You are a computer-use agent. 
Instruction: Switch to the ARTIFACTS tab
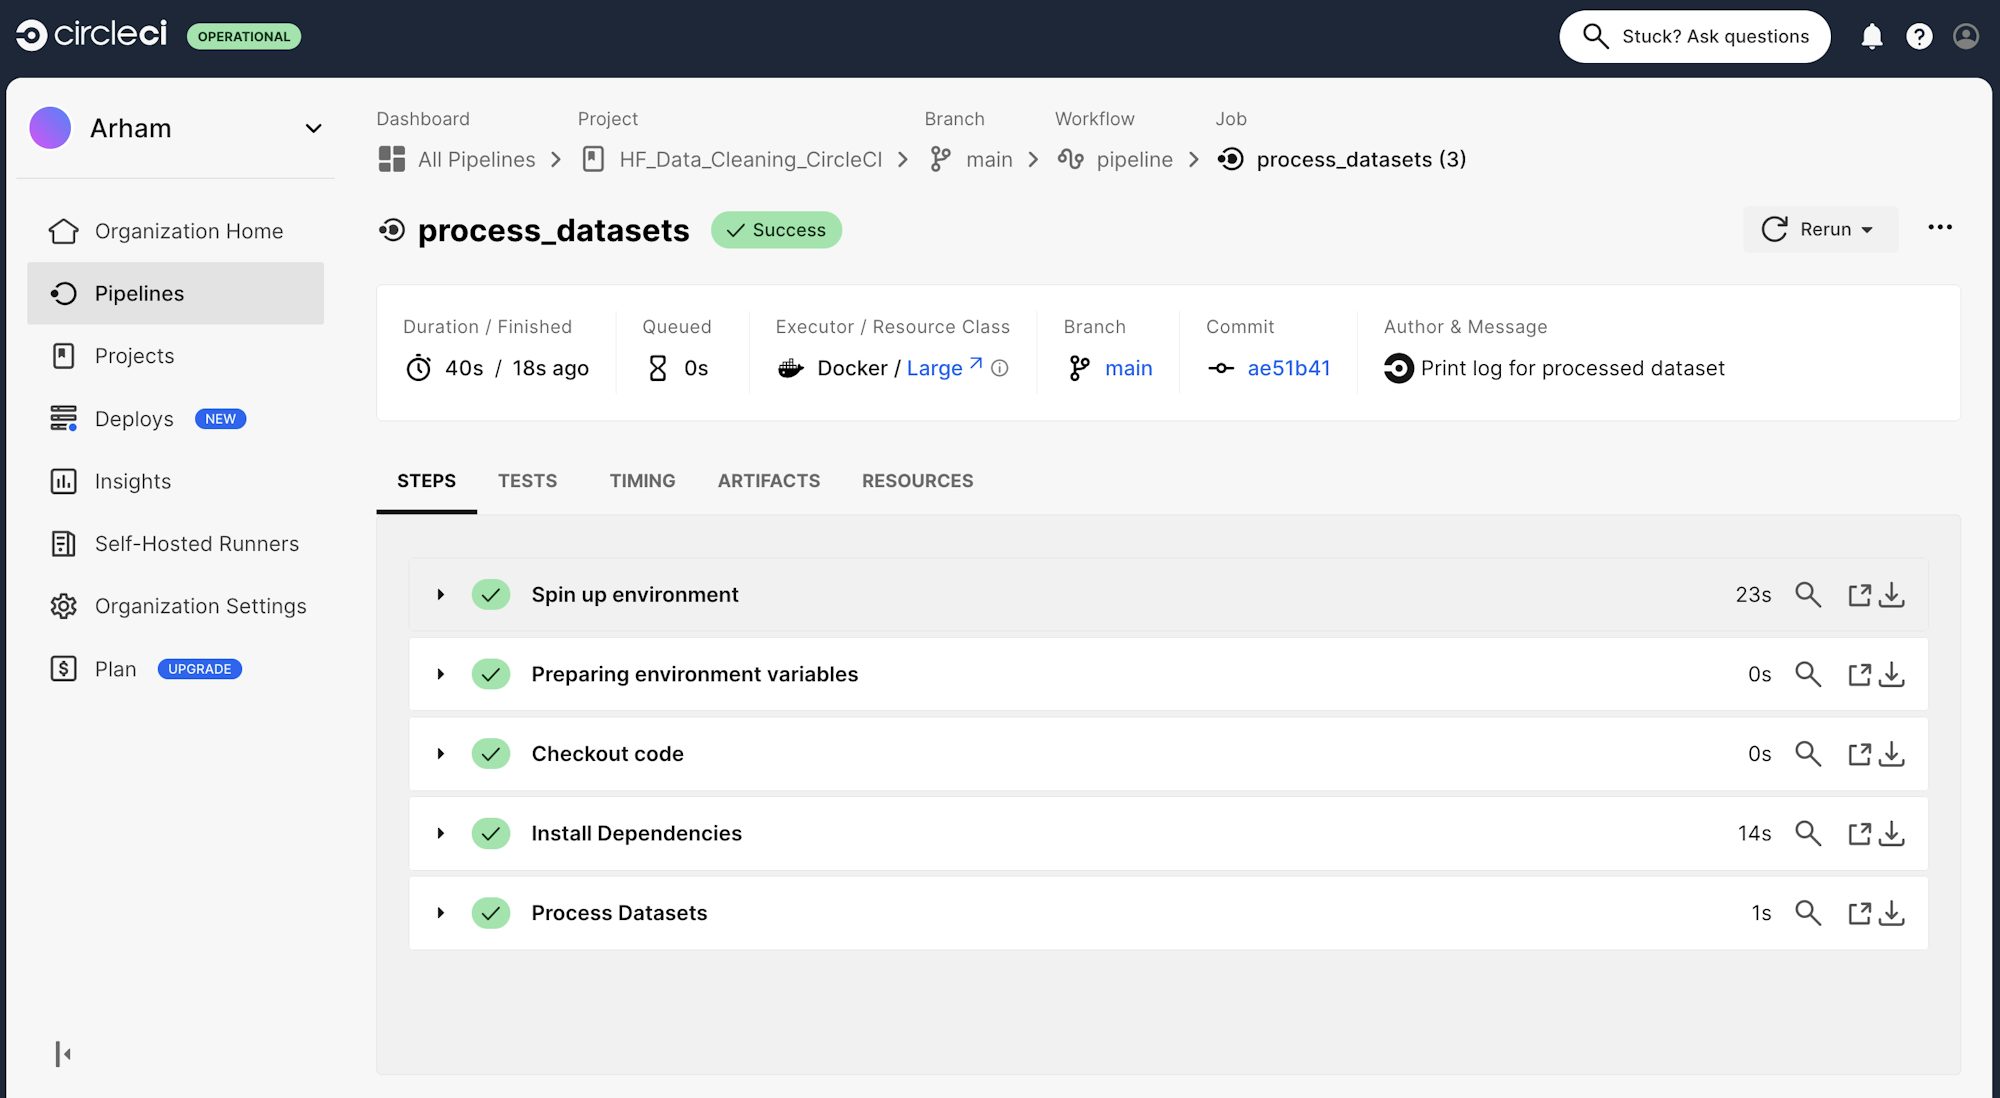click(x=768, y=481)
